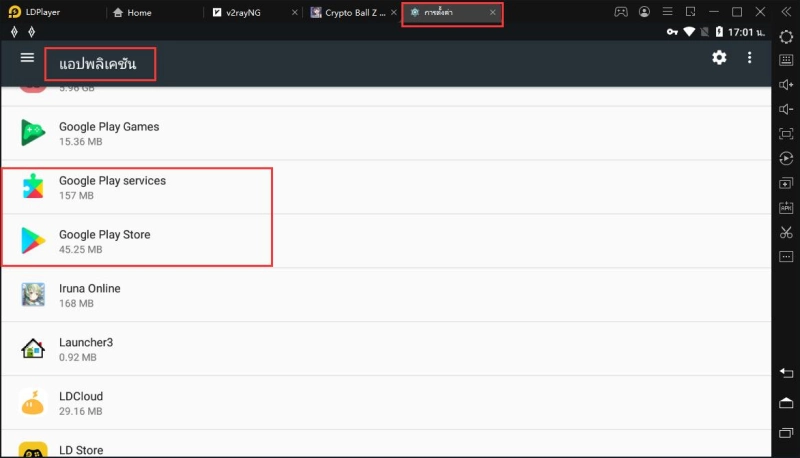Viewport: 800px width, 458px height.
Task: Decrease volume with sidebar speaker minus
Action: [x=786, y=109]
